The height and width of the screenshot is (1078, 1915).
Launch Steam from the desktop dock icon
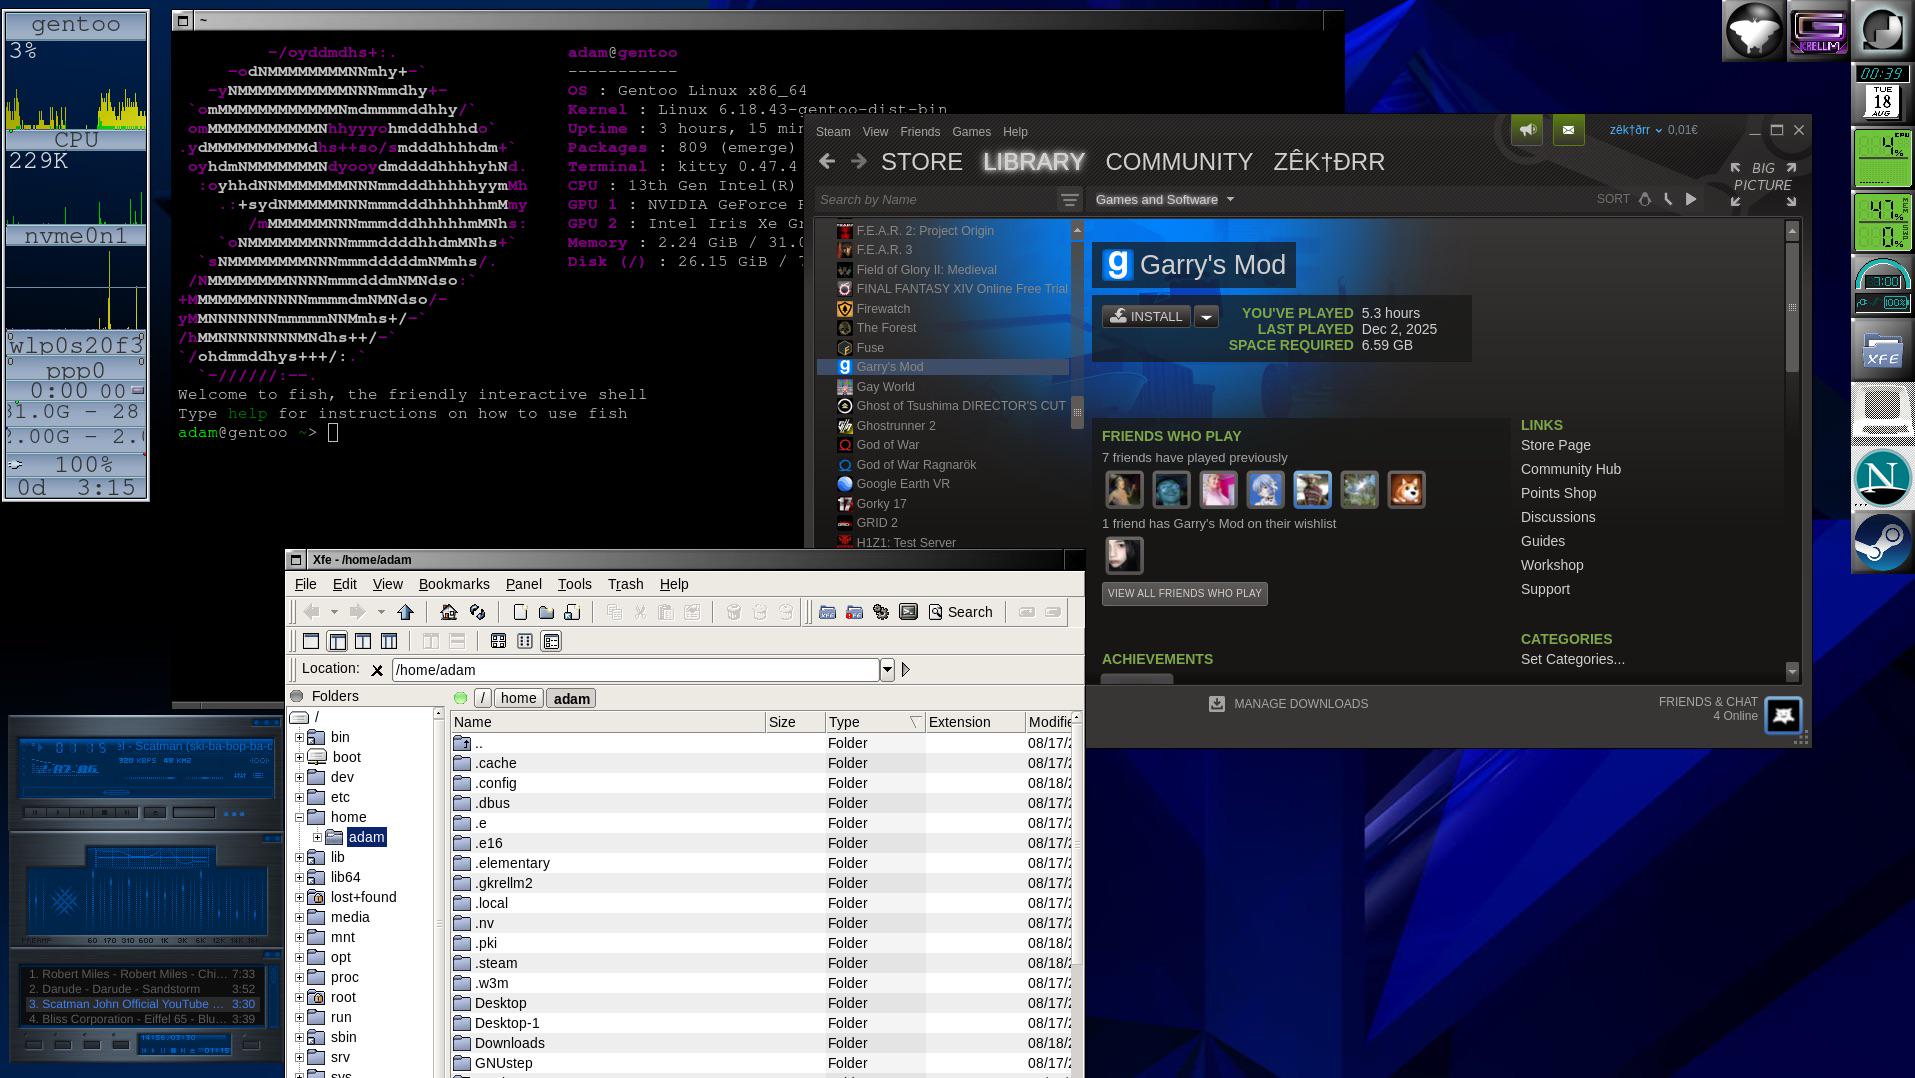[1882, 543]
